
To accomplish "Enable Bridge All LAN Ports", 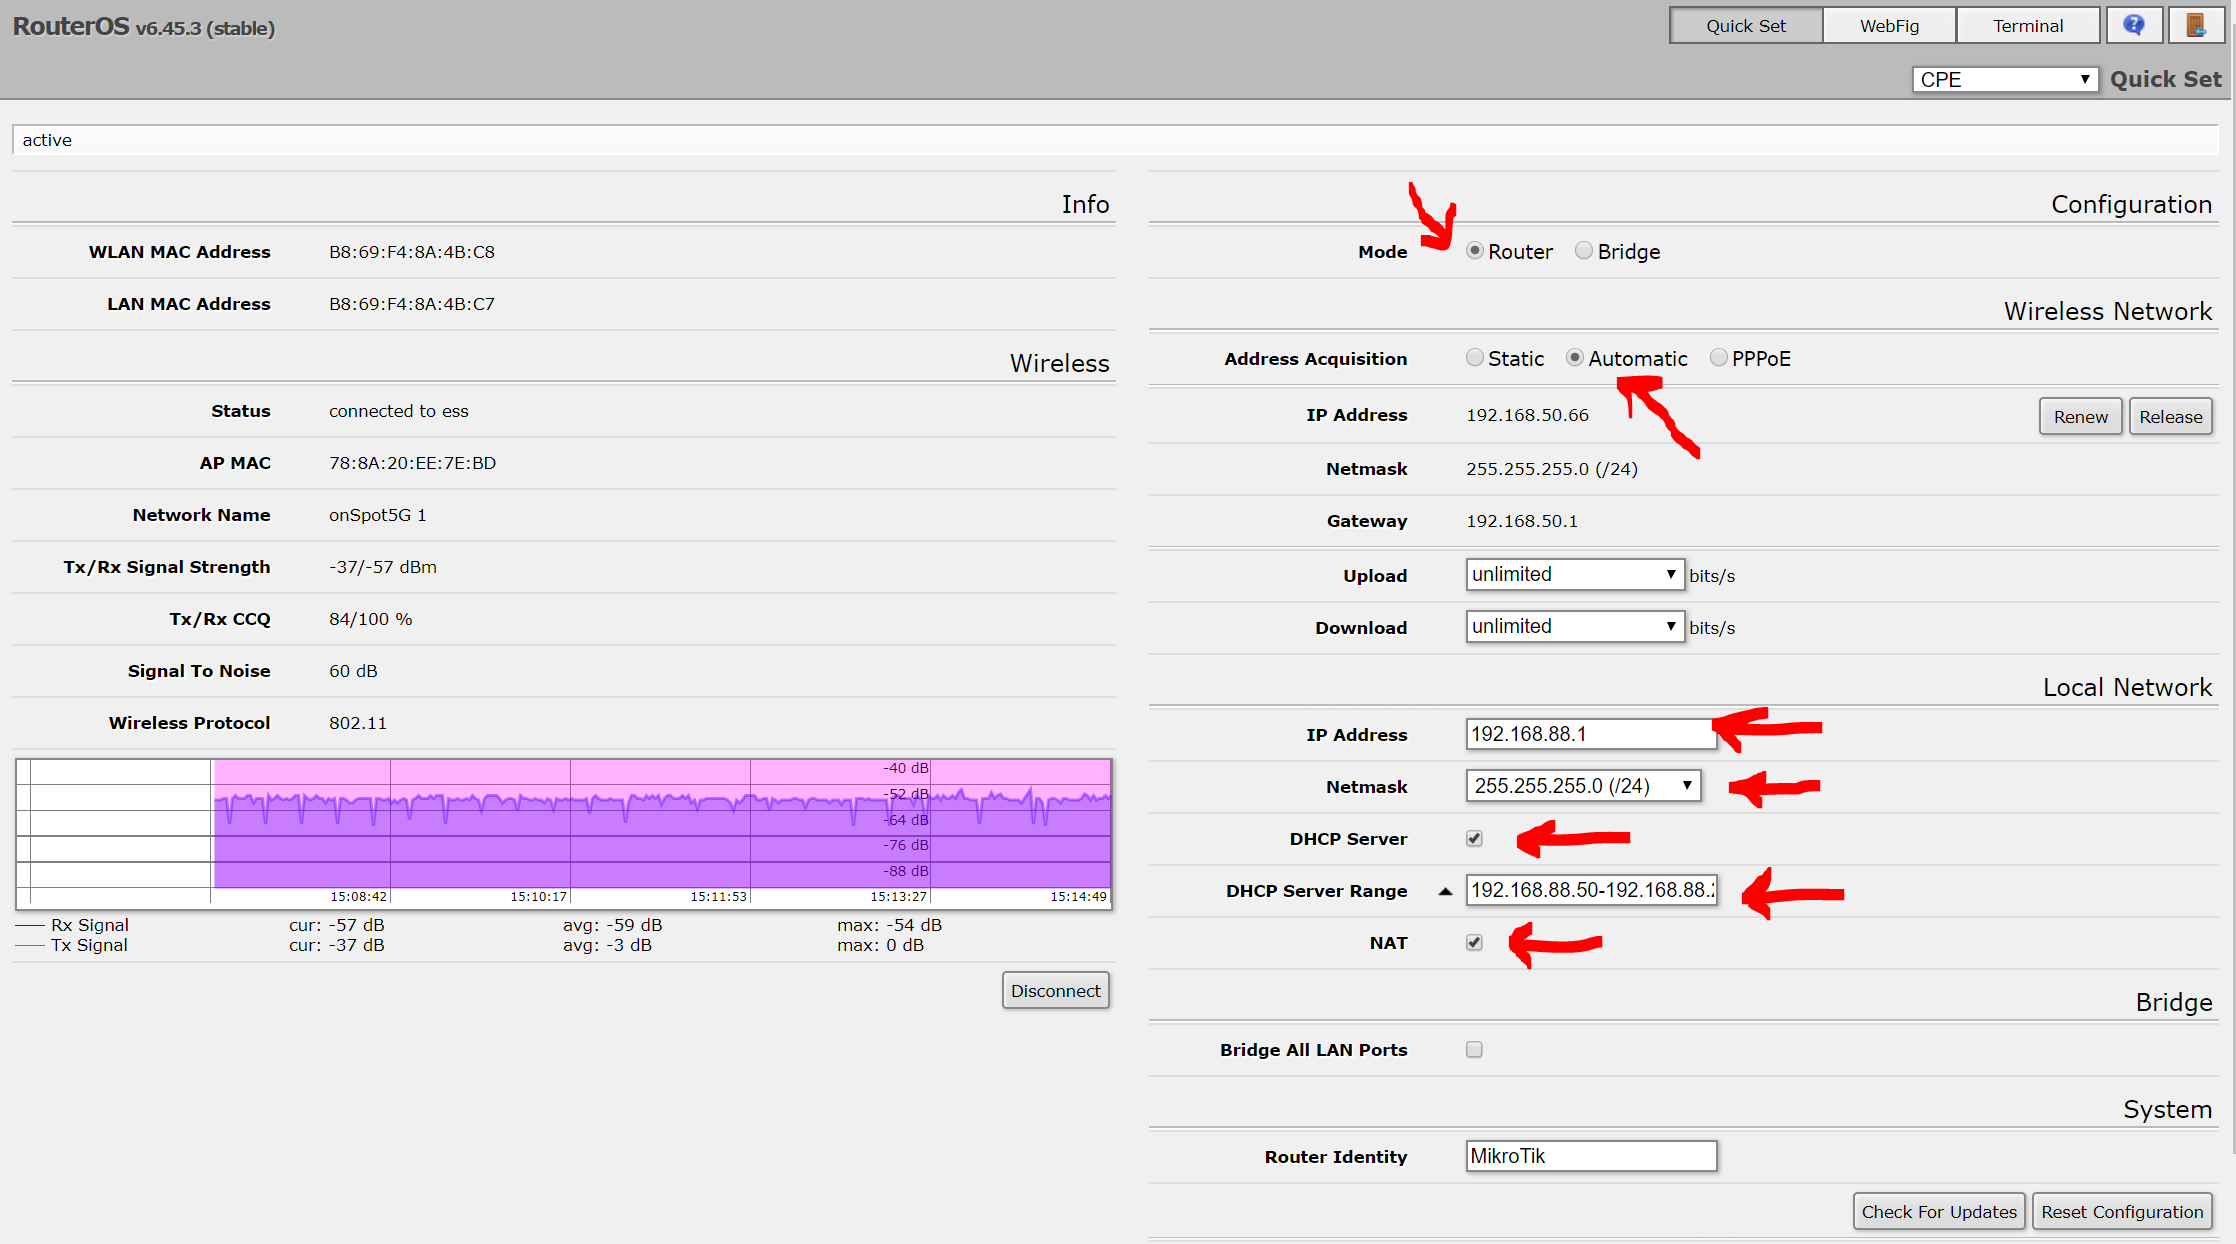I will click(x=1474, y=1050).
